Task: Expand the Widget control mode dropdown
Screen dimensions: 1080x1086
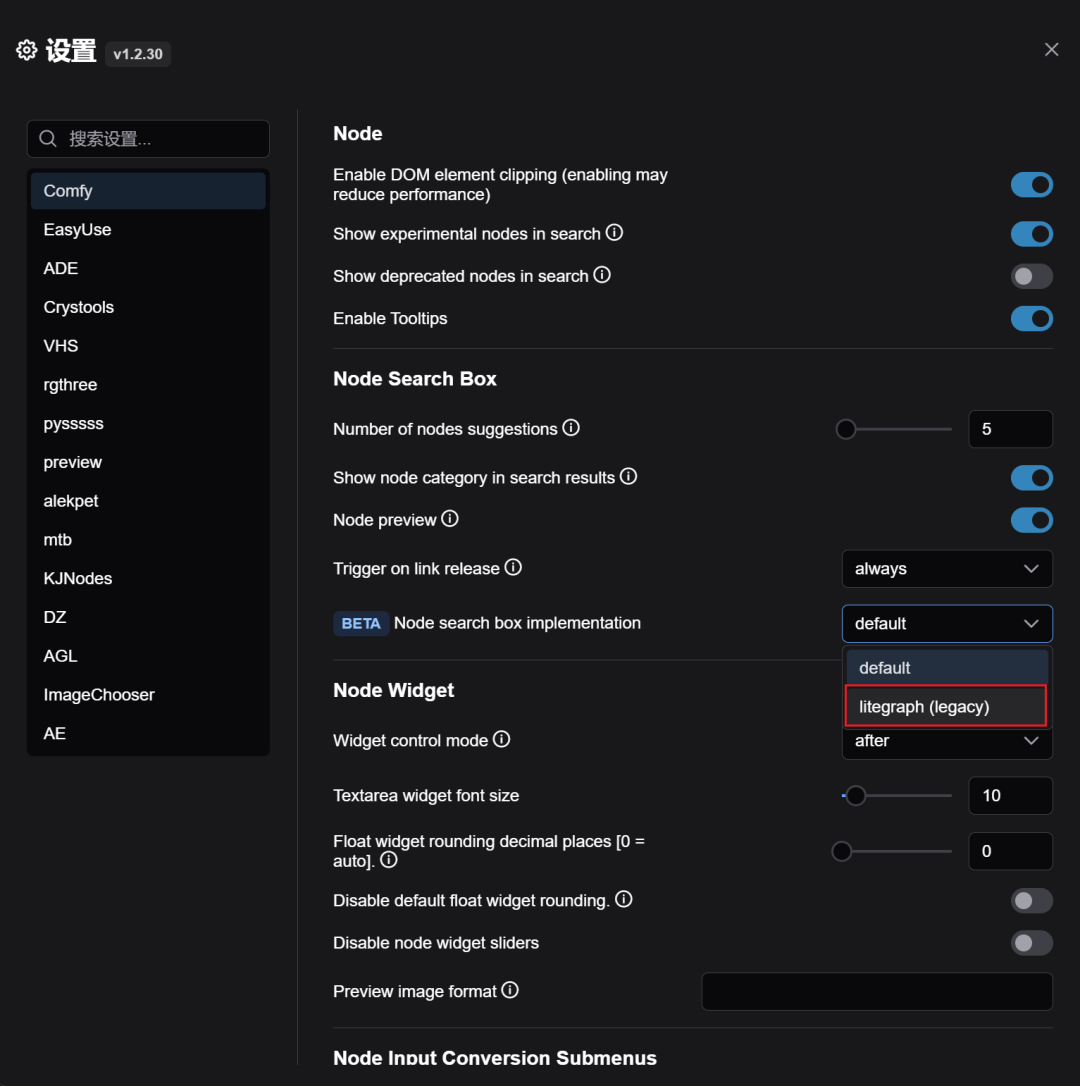Action: (946, 741)
